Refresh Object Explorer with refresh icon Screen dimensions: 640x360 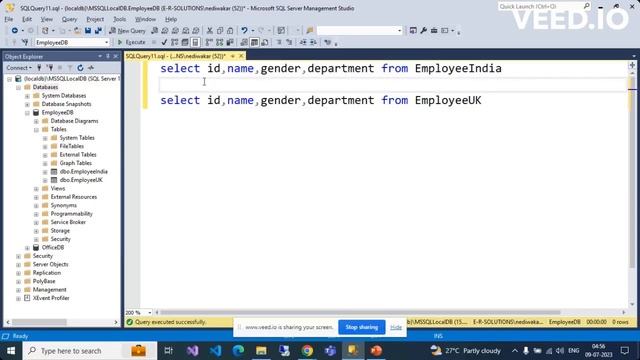point(80,68)
